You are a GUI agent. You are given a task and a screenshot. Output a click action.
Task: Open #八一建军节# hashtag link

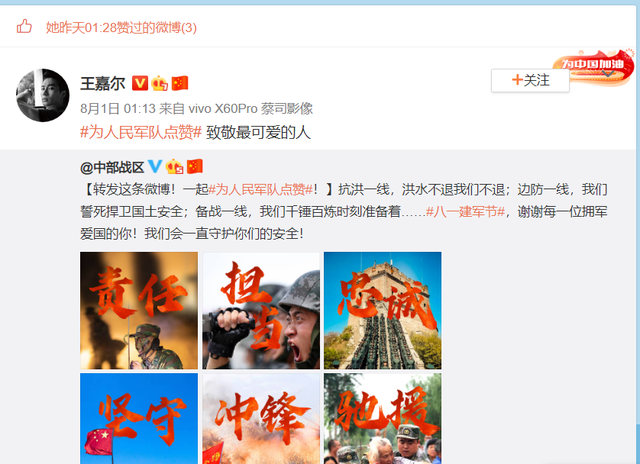(465, 212)
